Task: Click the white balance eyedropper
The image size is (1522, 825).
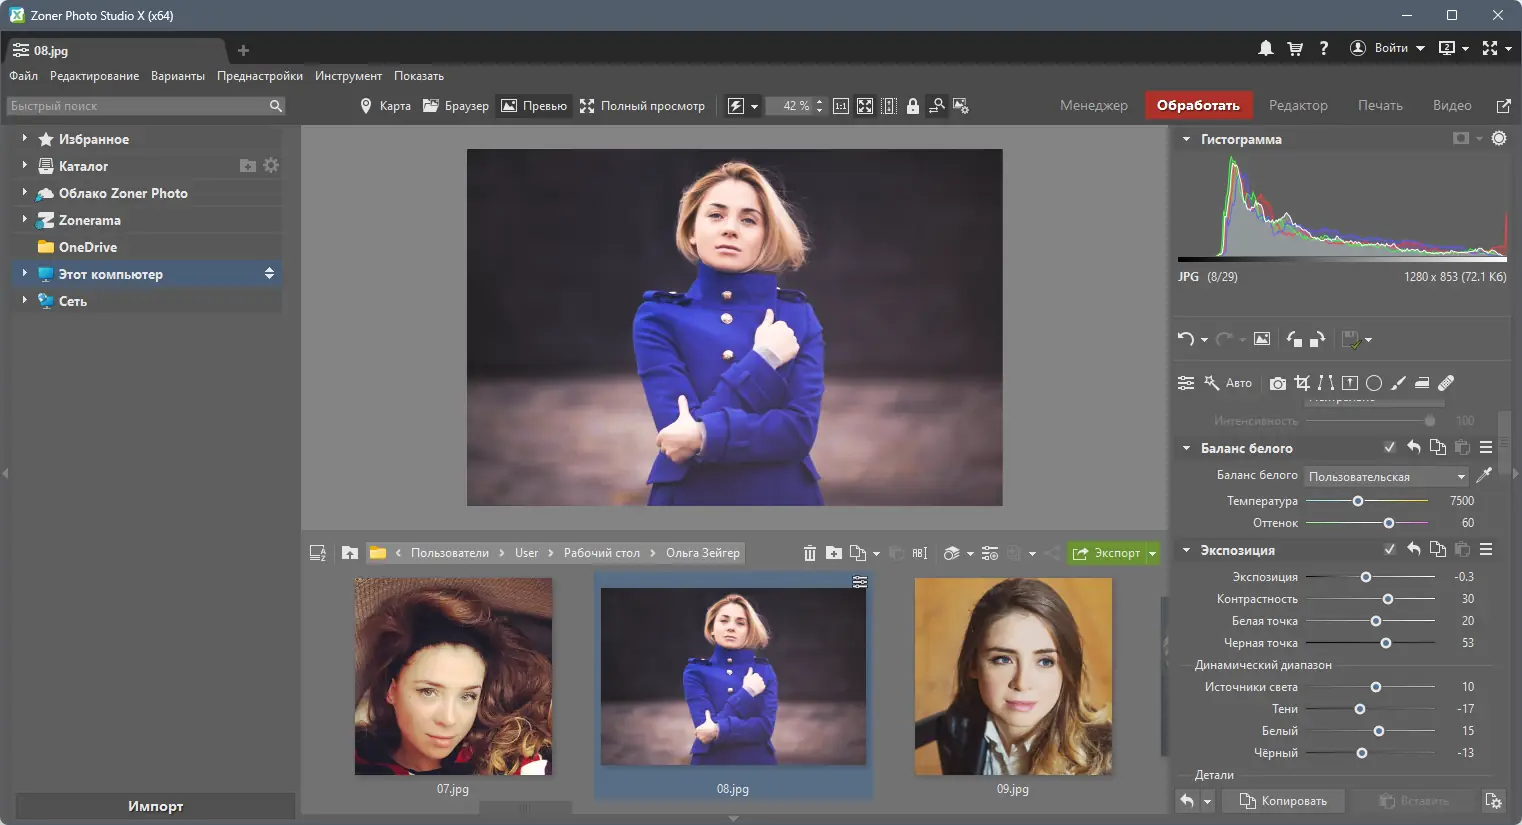Action: click(x=1484, y=476)
